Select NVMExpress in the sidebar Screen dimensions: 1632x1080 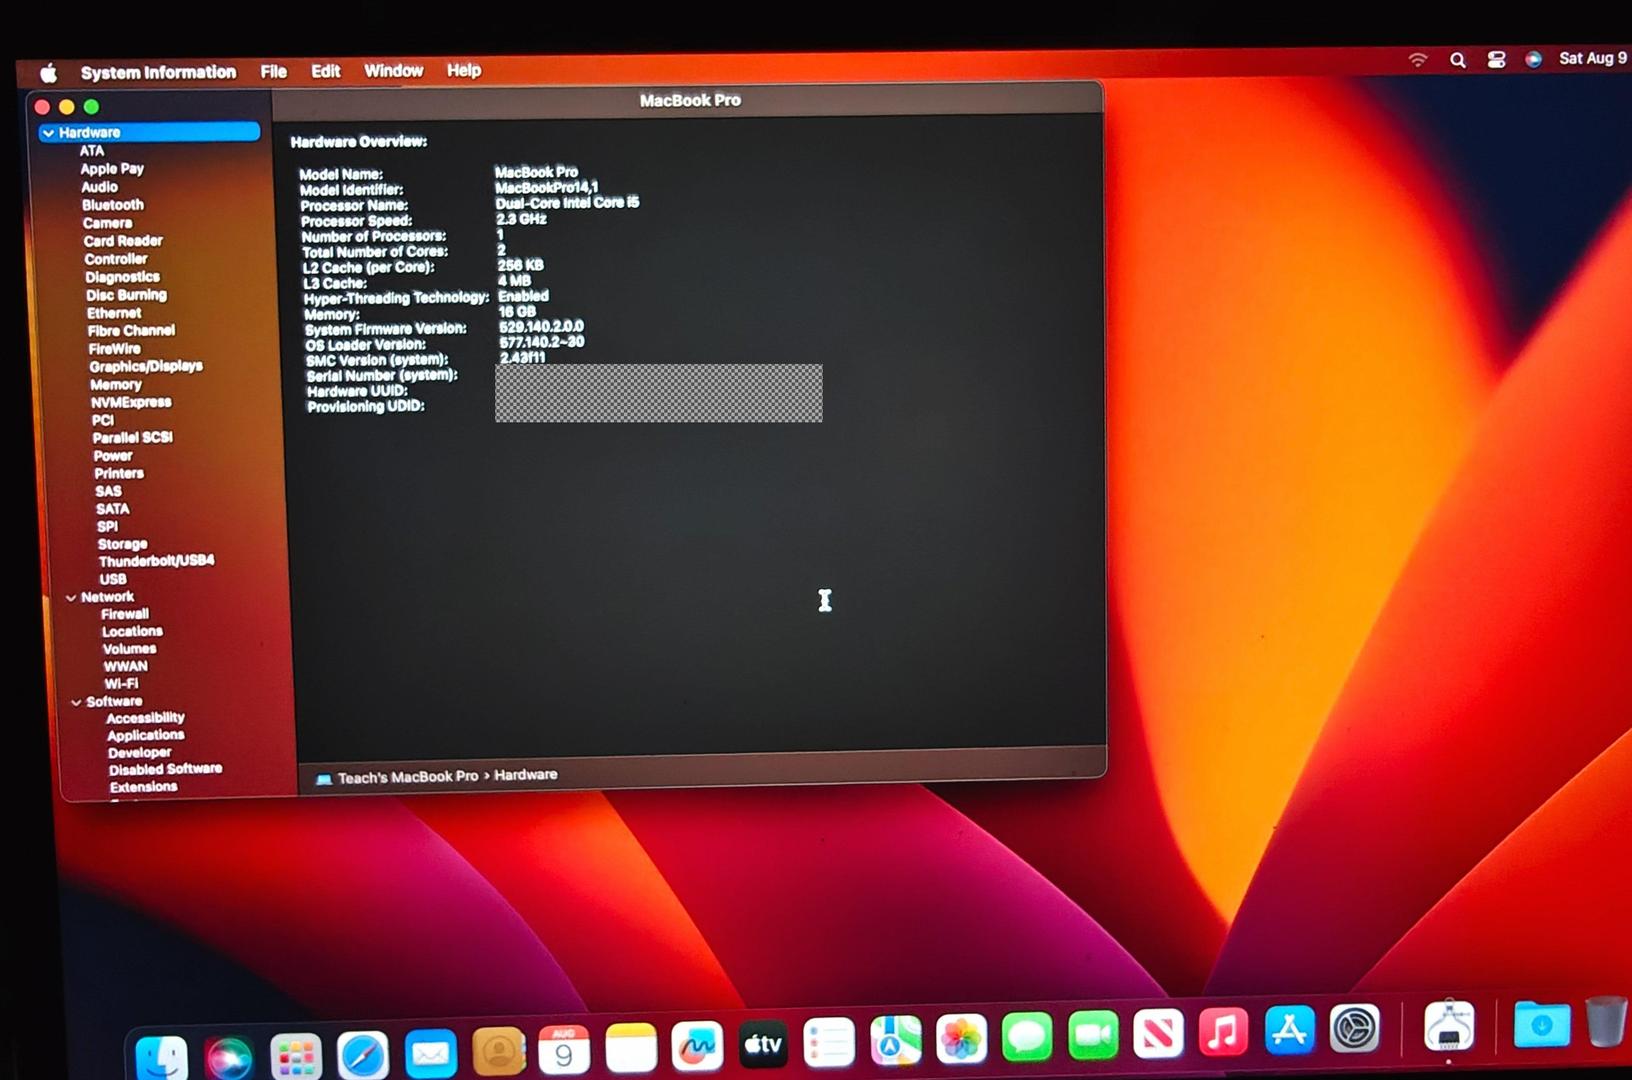click(x=131, y=402)
